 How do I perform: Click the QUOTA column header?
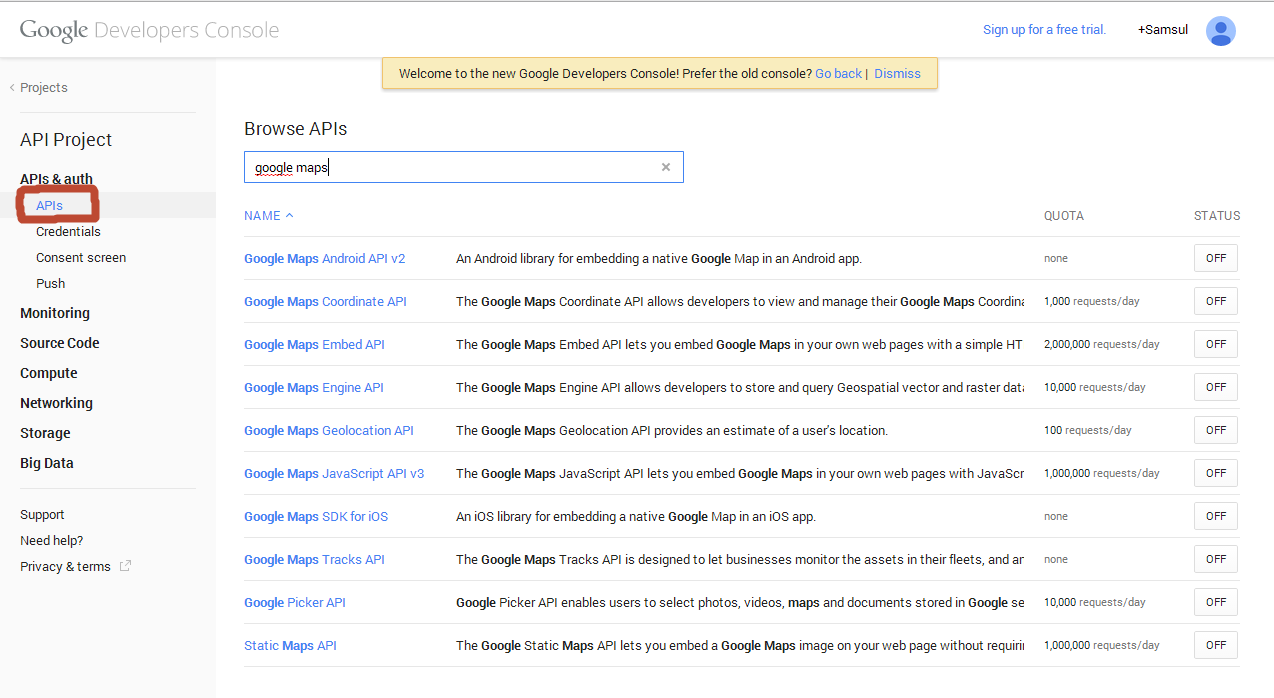(x=1064, y=216)
